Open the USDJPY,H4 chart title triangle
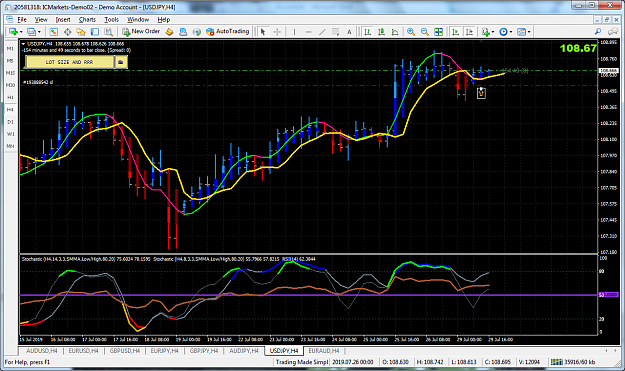 (x=24, y=44)
